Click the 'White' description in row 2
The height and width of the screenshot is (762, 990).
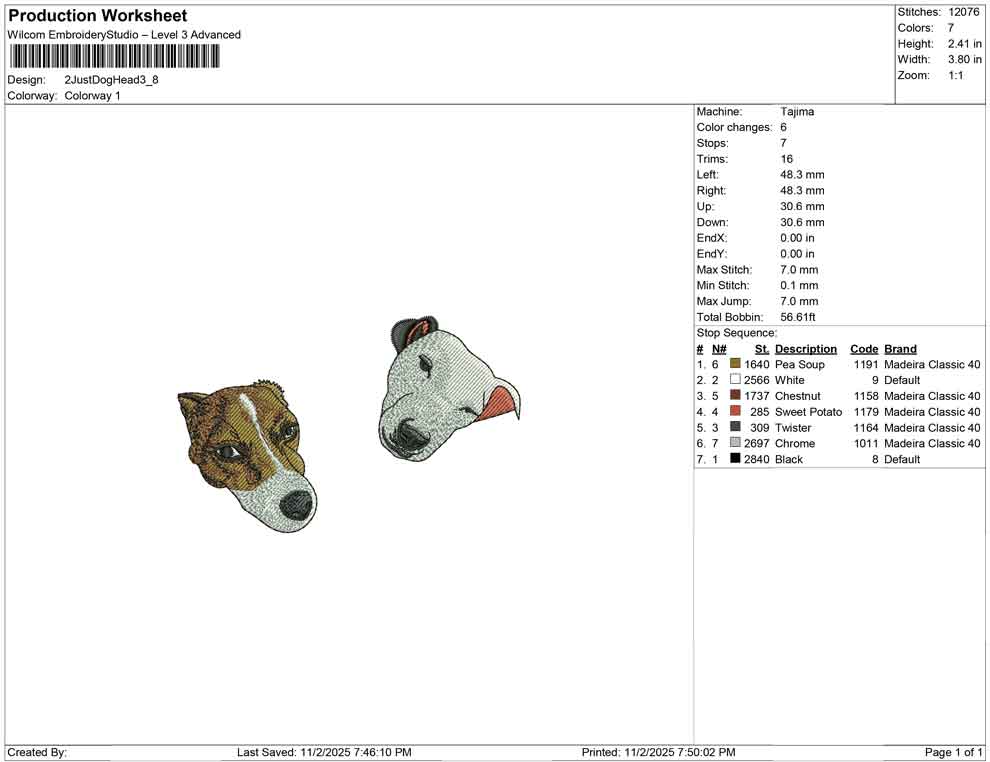click(789, 380)
